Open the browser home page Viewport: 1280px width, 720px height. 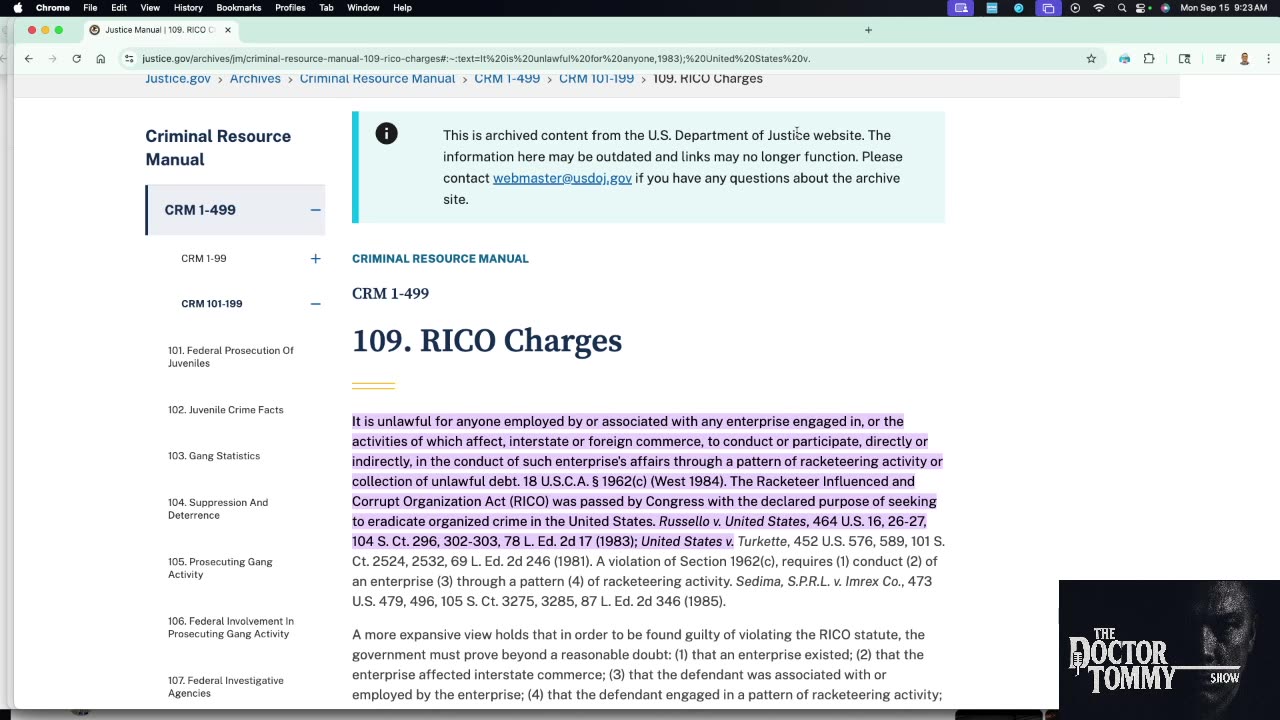100,59
